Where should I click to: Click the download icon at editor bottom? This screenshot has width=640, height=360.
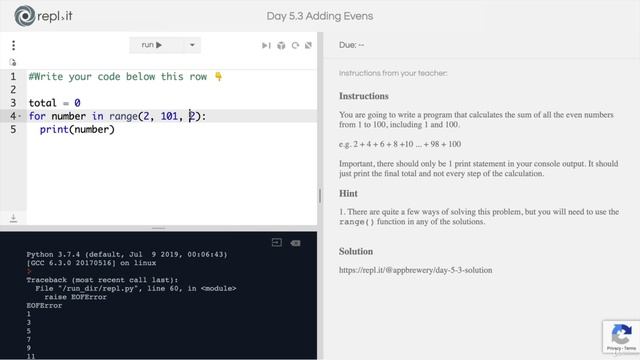pyautogui.click(x=13, y=218)
